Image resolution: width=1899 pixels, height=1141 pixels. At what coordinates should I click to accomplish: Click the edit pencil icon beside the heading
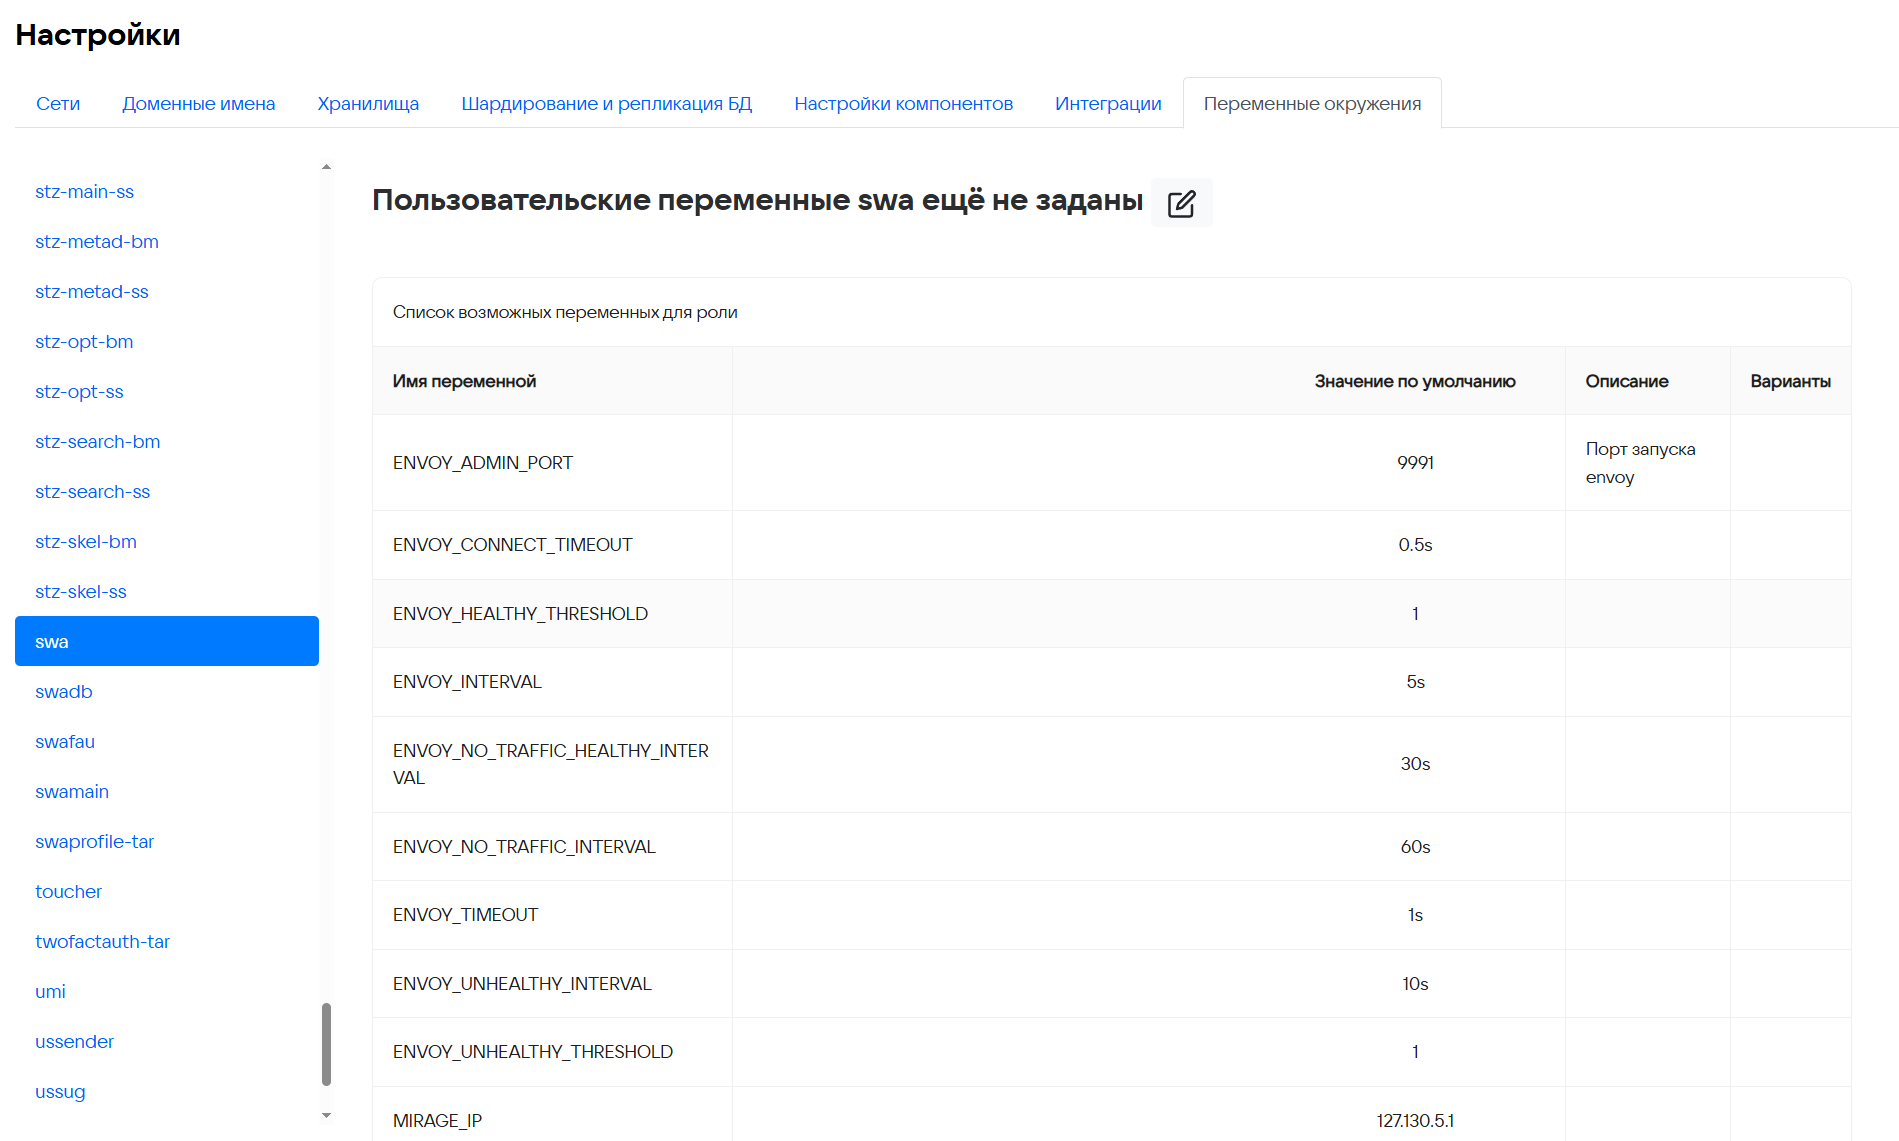[1181, 203]
